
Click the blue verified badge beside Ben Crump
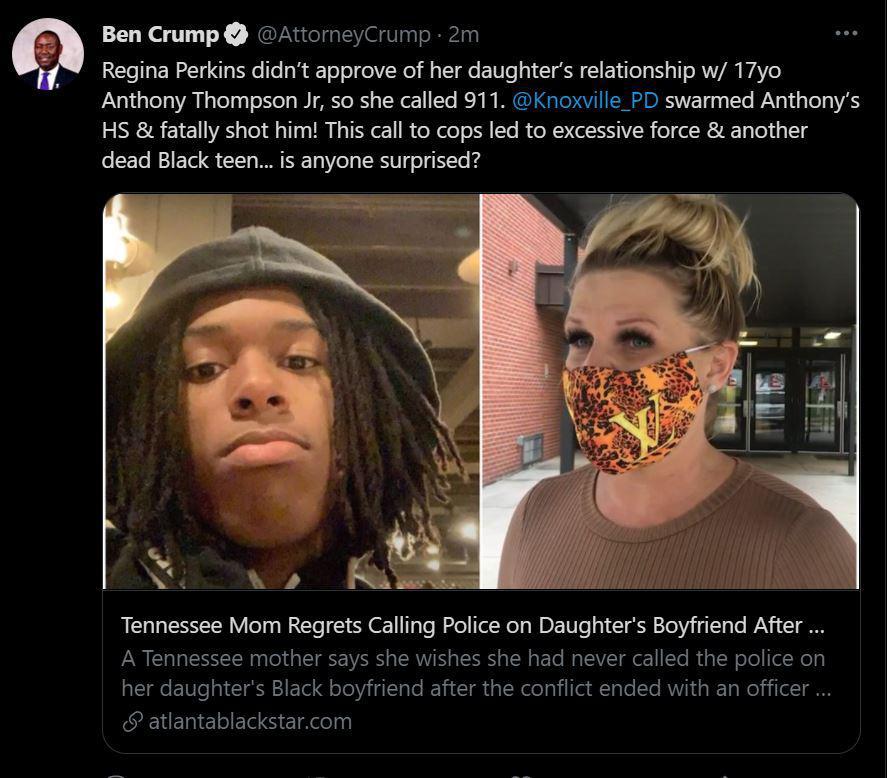tap(236, 35)
